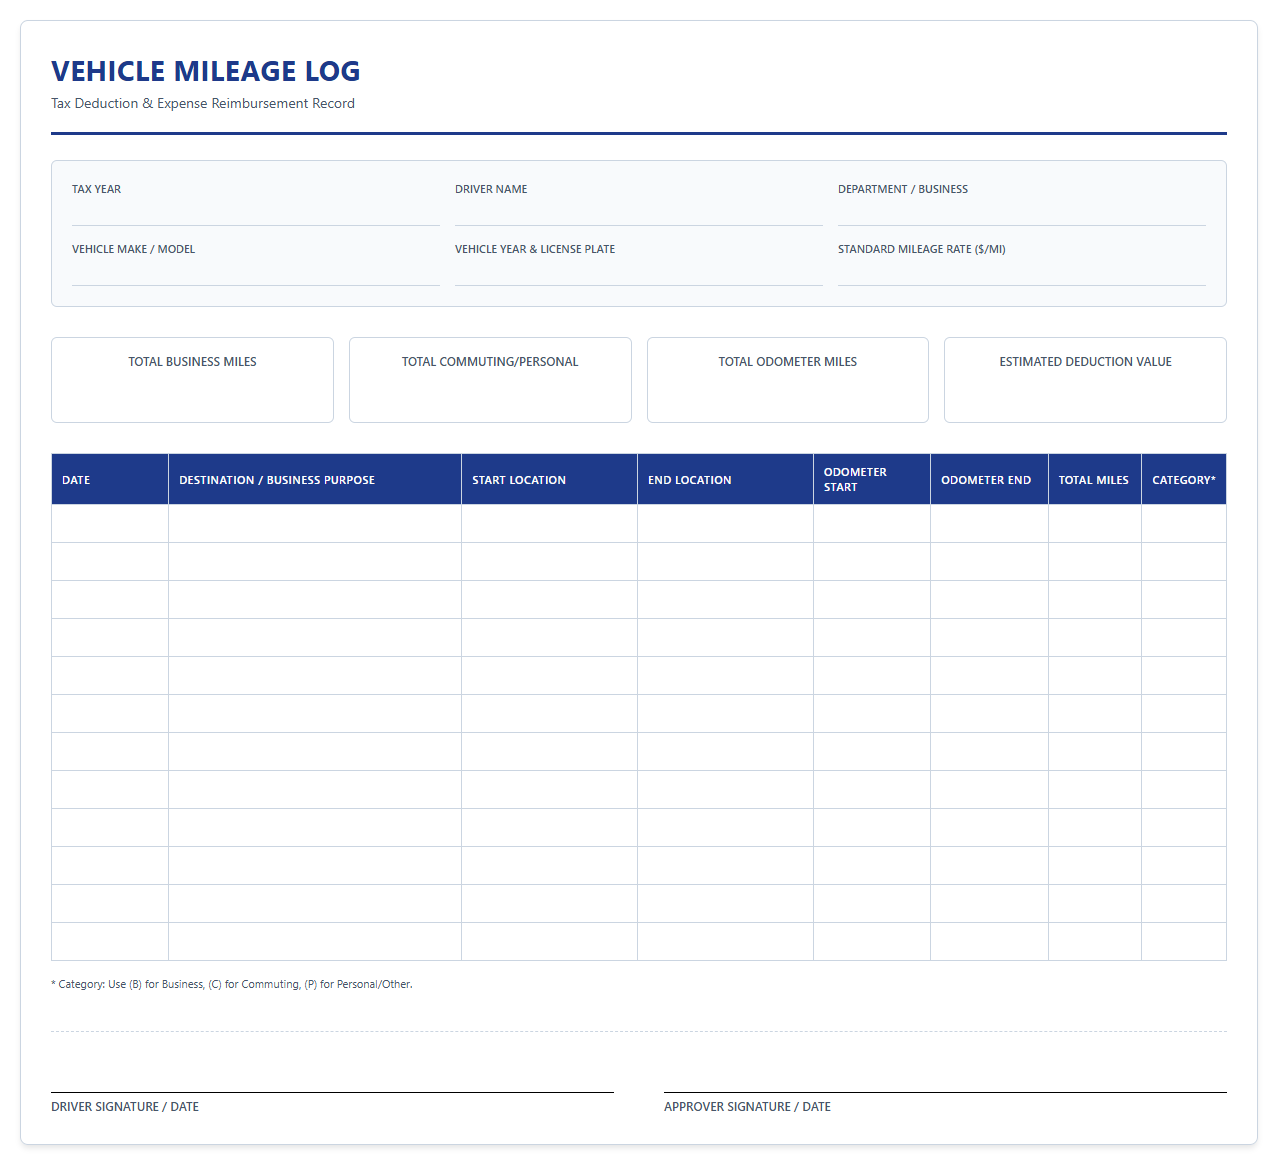Click the End Location column header

pyautogui.click(x=726, y=479)
